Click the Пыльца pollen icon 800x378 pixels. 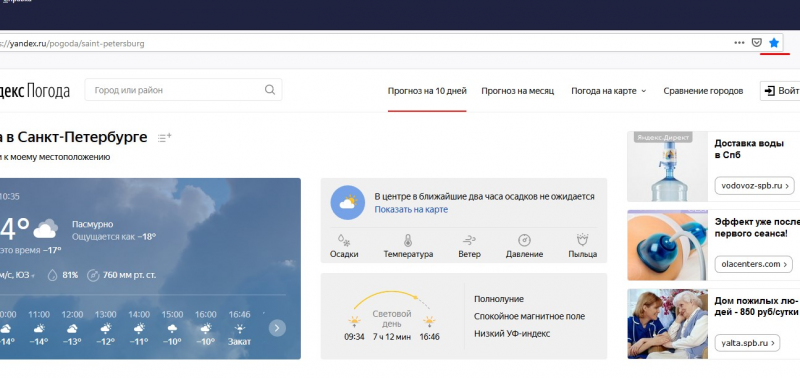click(582, 240)
